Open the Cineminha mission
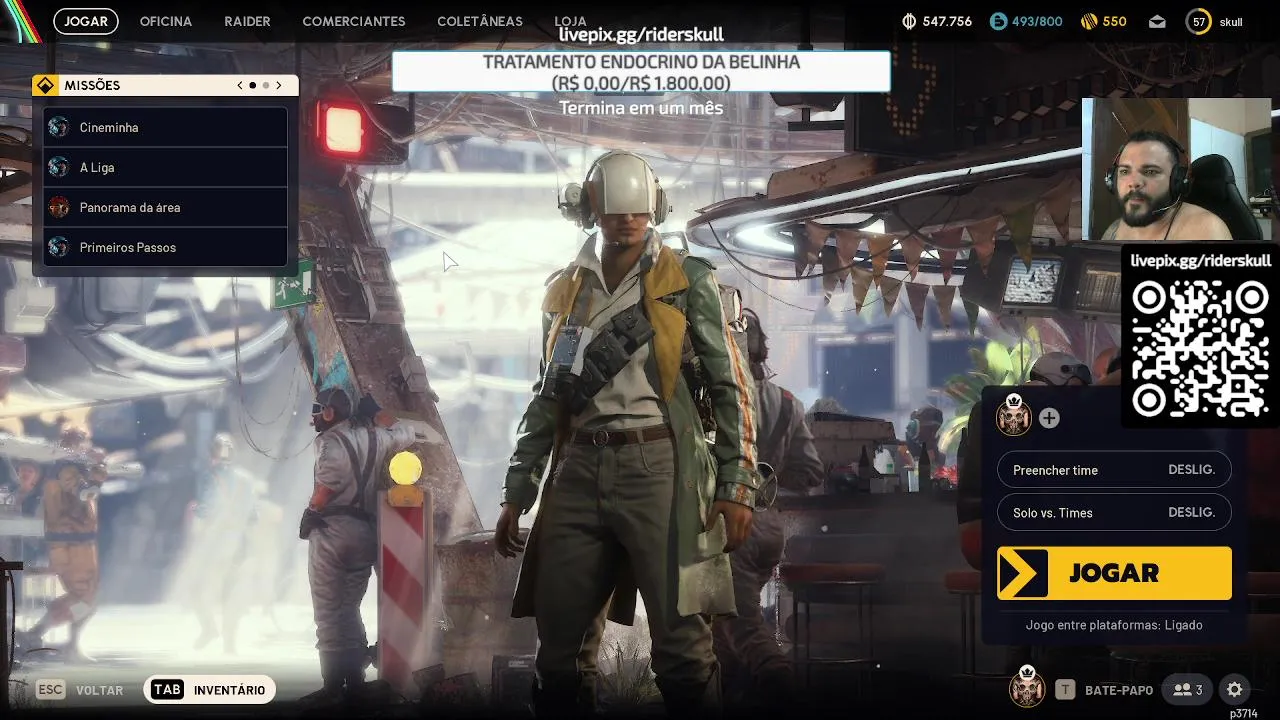 (x=166, y=127)
